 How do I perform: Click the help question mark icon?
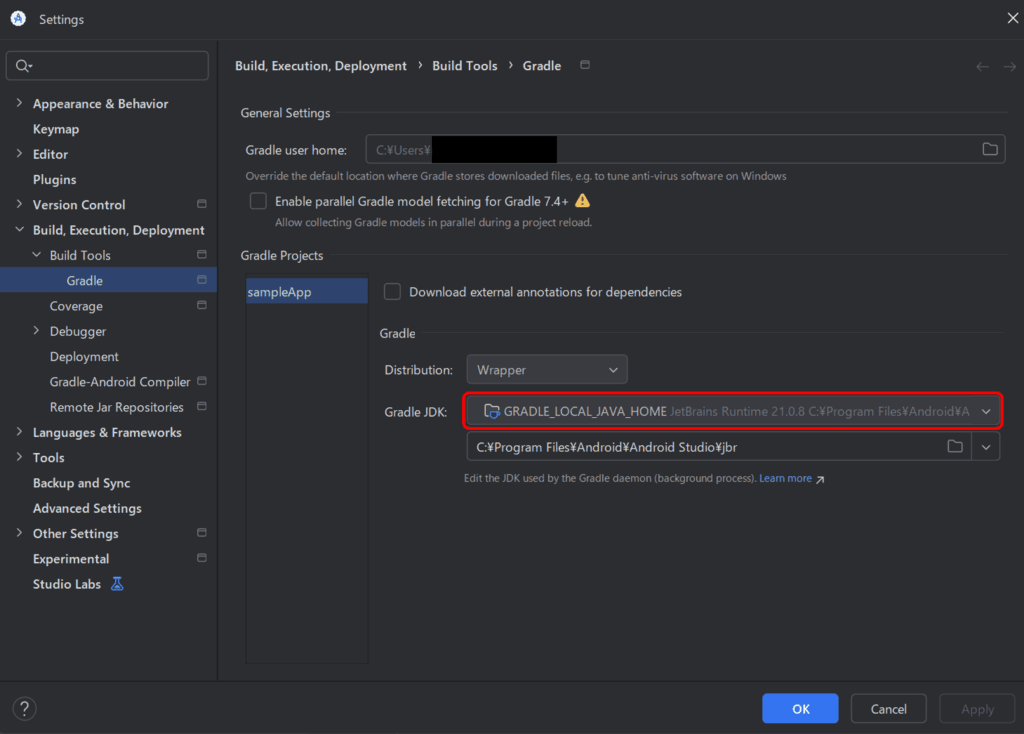click(x=24, y=709)
